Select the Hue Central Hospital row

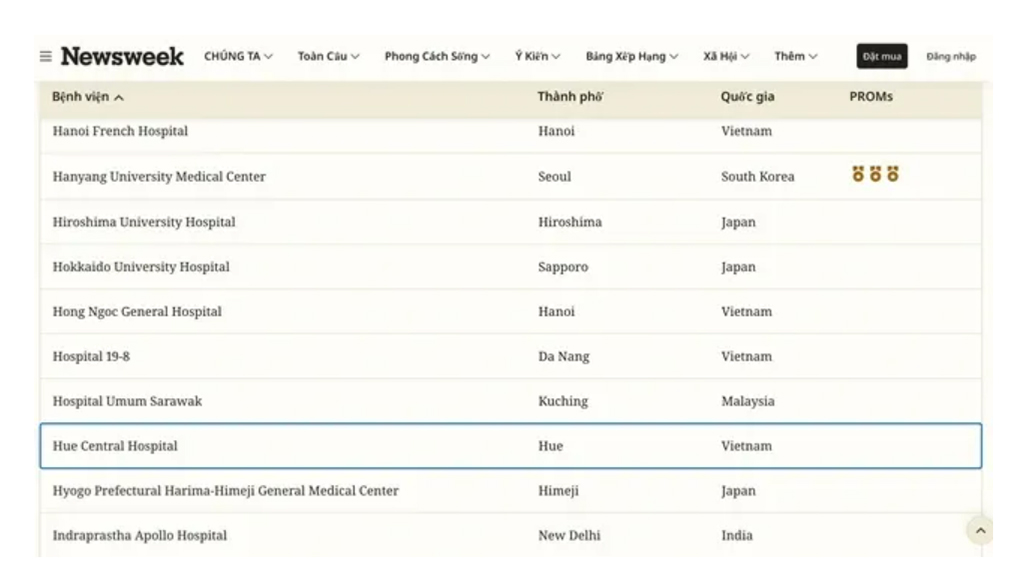pos(511,446)
